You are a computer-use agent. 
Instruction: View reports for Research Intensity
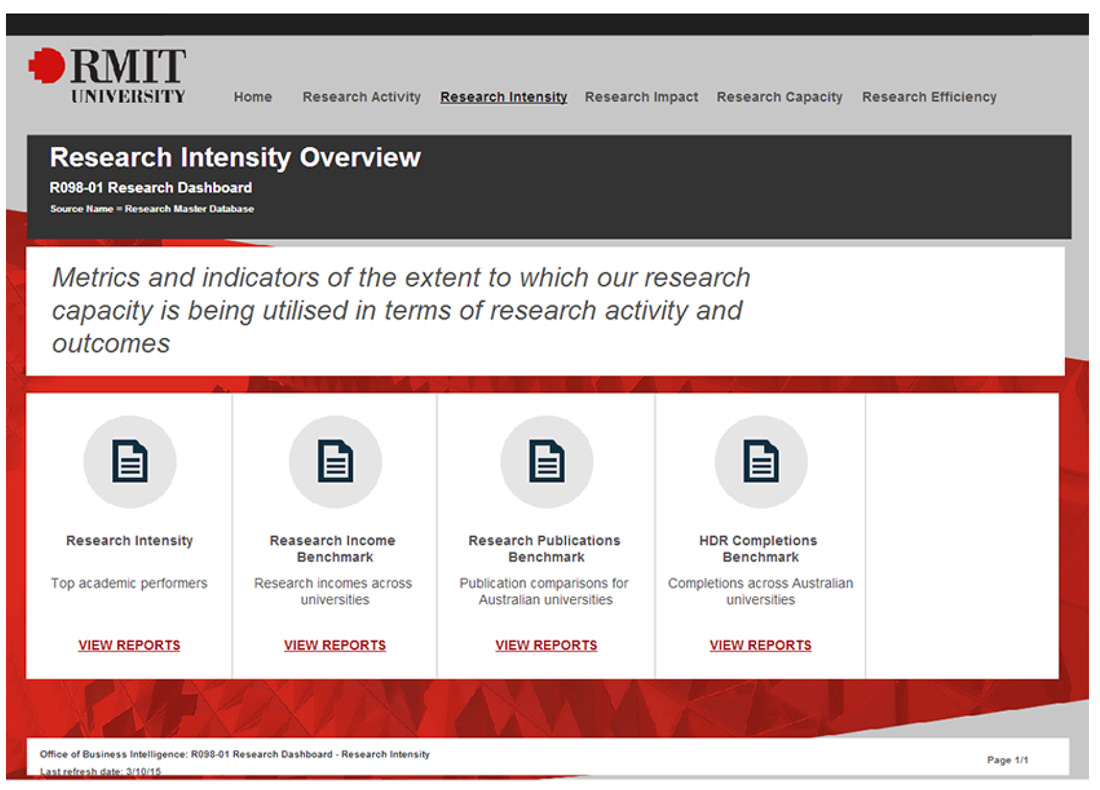point(129,645)
